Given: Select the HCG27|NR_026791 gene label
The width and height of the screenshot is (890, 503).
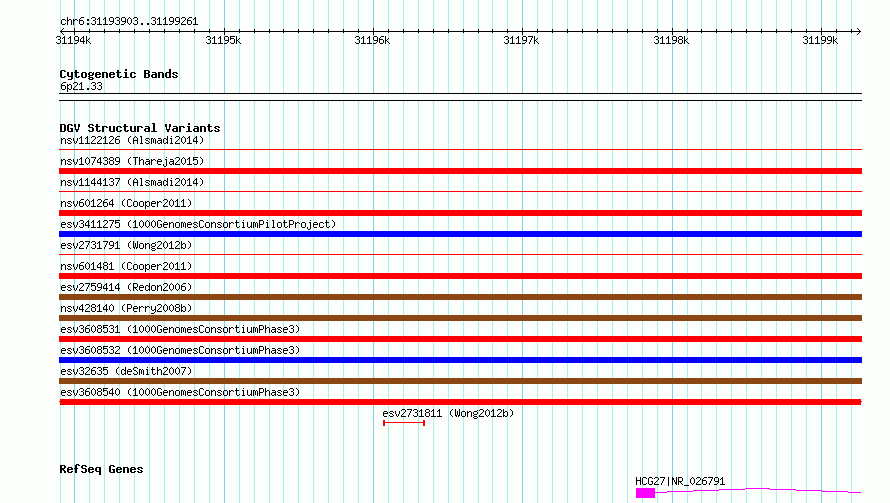Looking at the screenshot, I should coord(680,481).
